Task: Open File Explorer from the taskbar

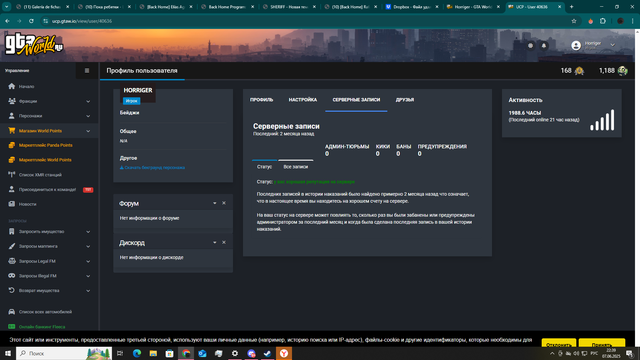Action: pyautogui.click(x=153, y=353)
